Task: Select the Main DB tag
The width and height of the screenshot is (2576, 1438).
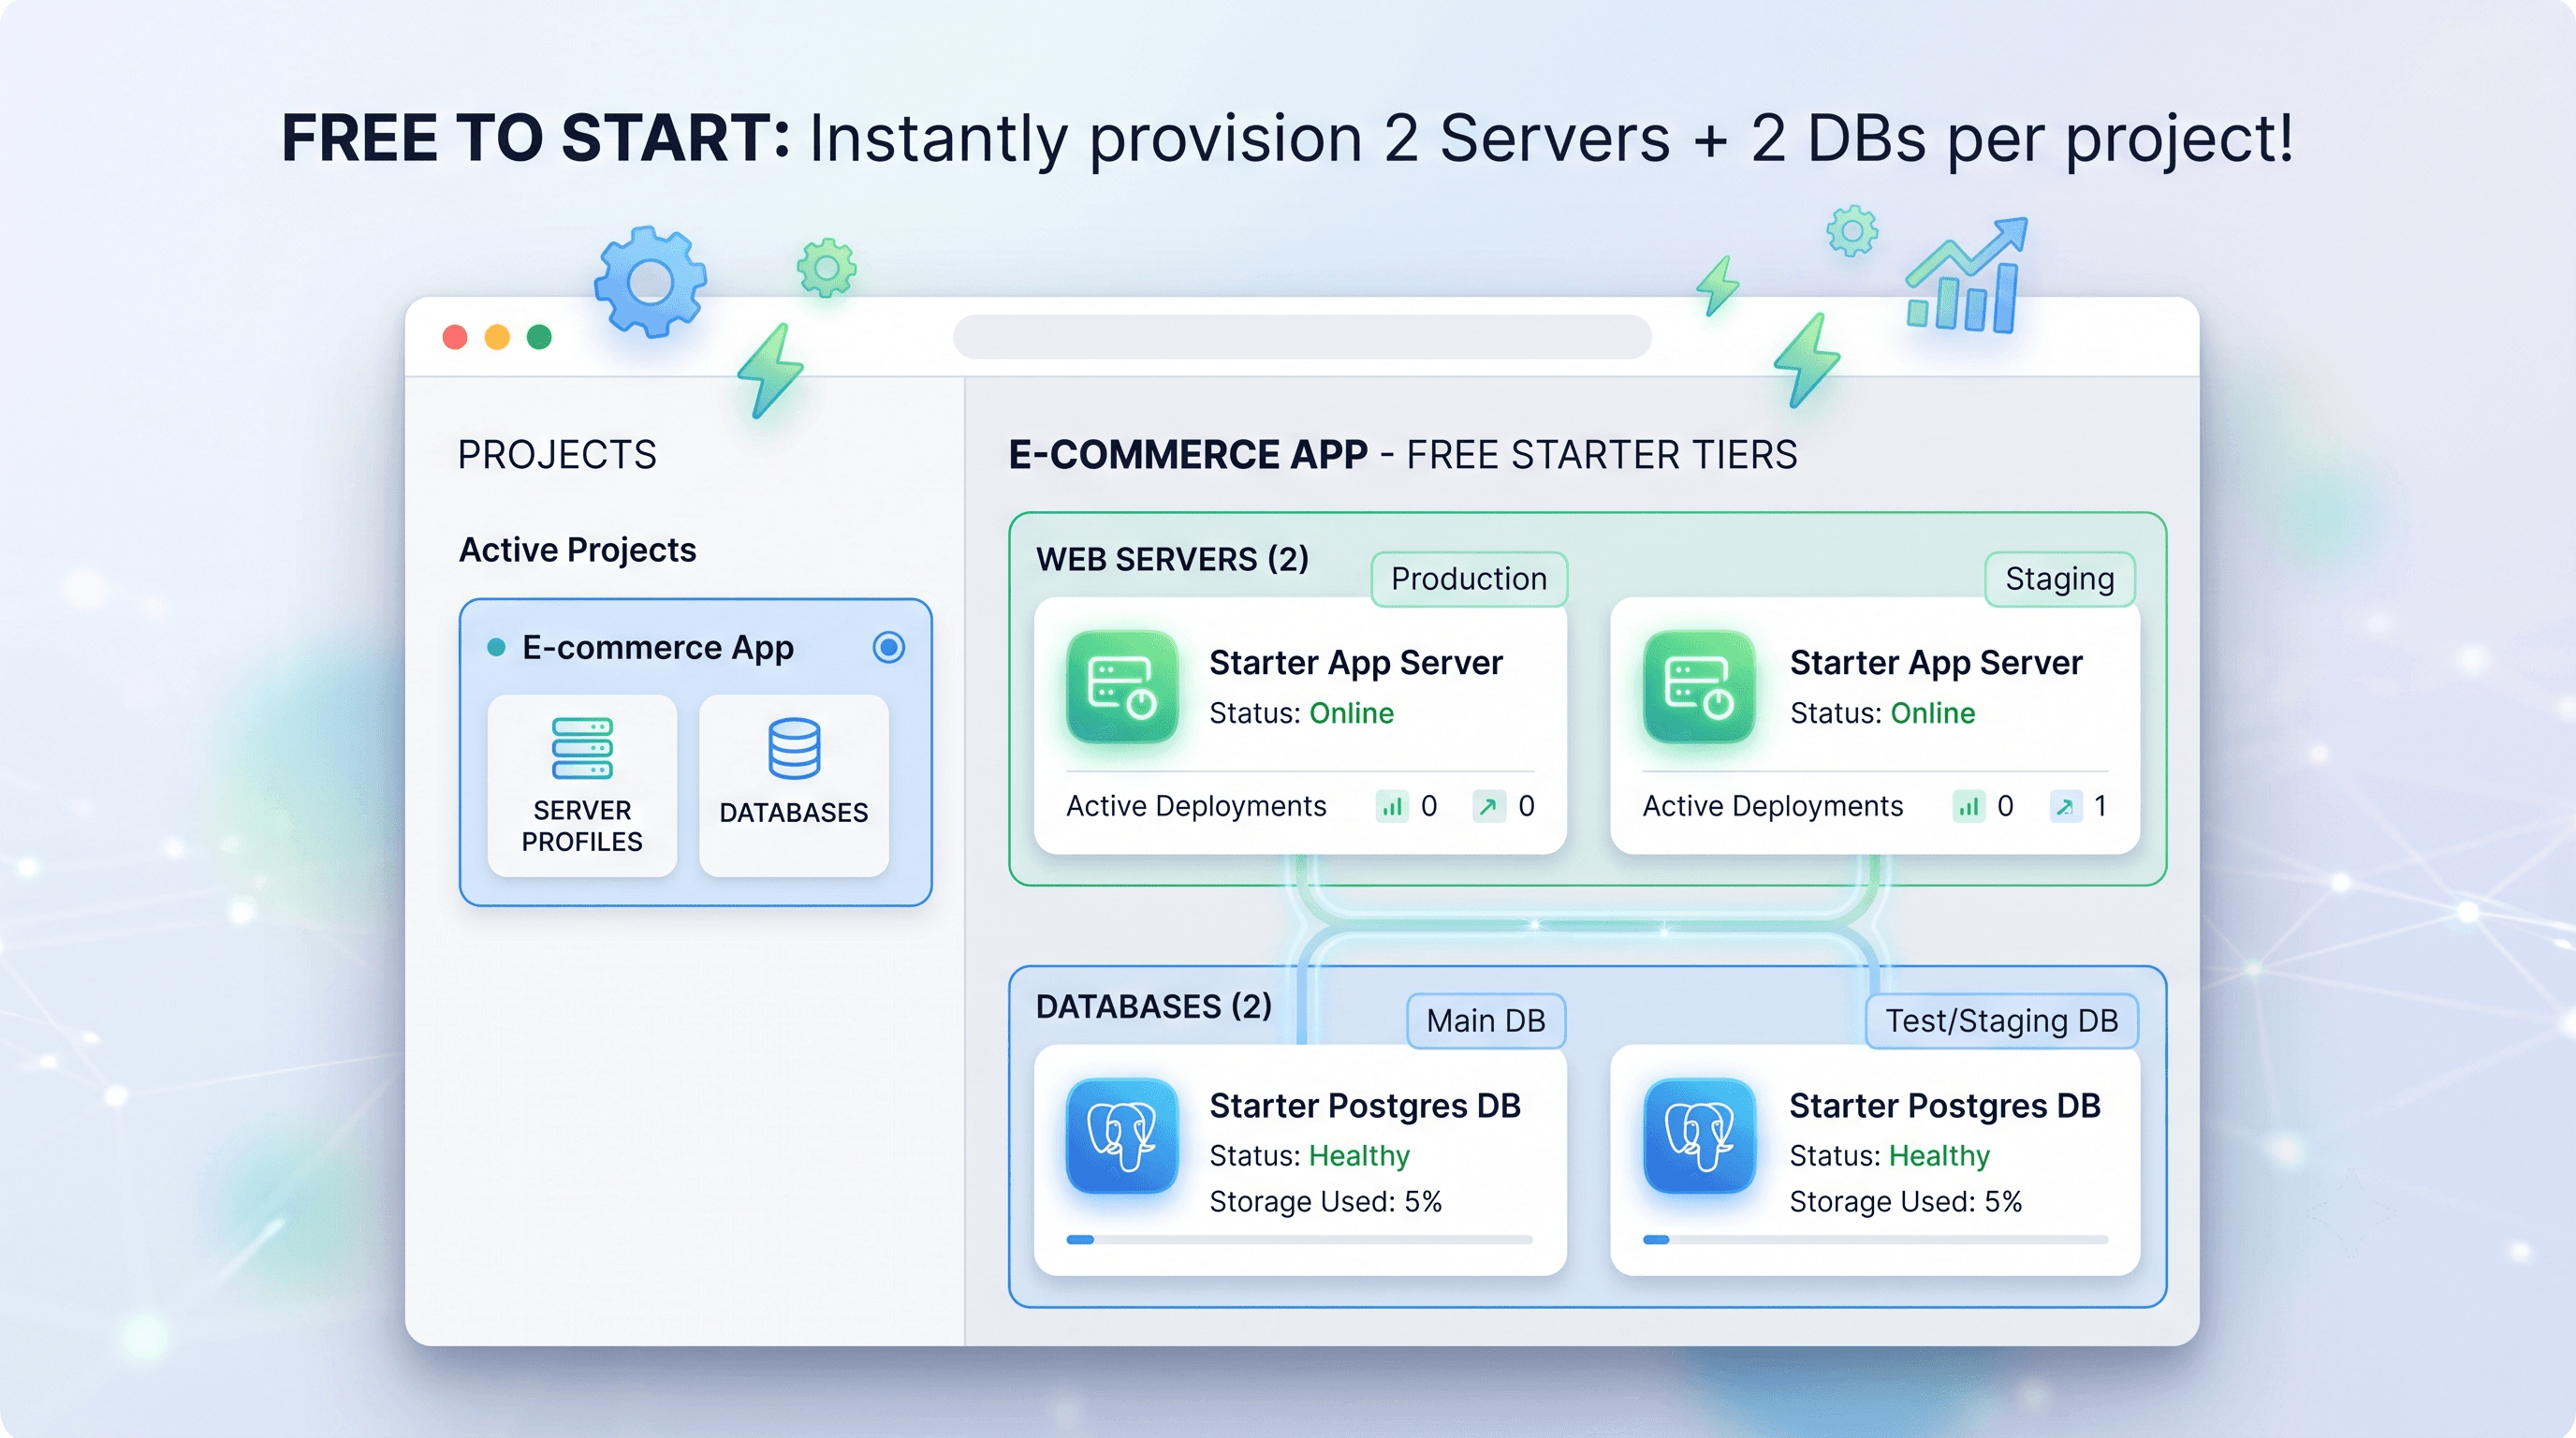Action: (x=1486, y=1021)
